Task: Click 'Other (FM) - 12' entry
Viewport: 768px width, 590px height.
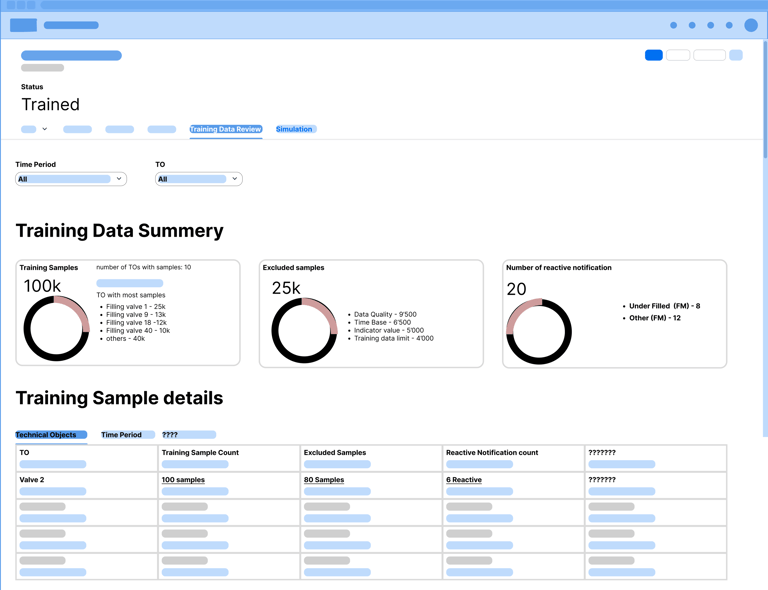Action: (655, 318)
